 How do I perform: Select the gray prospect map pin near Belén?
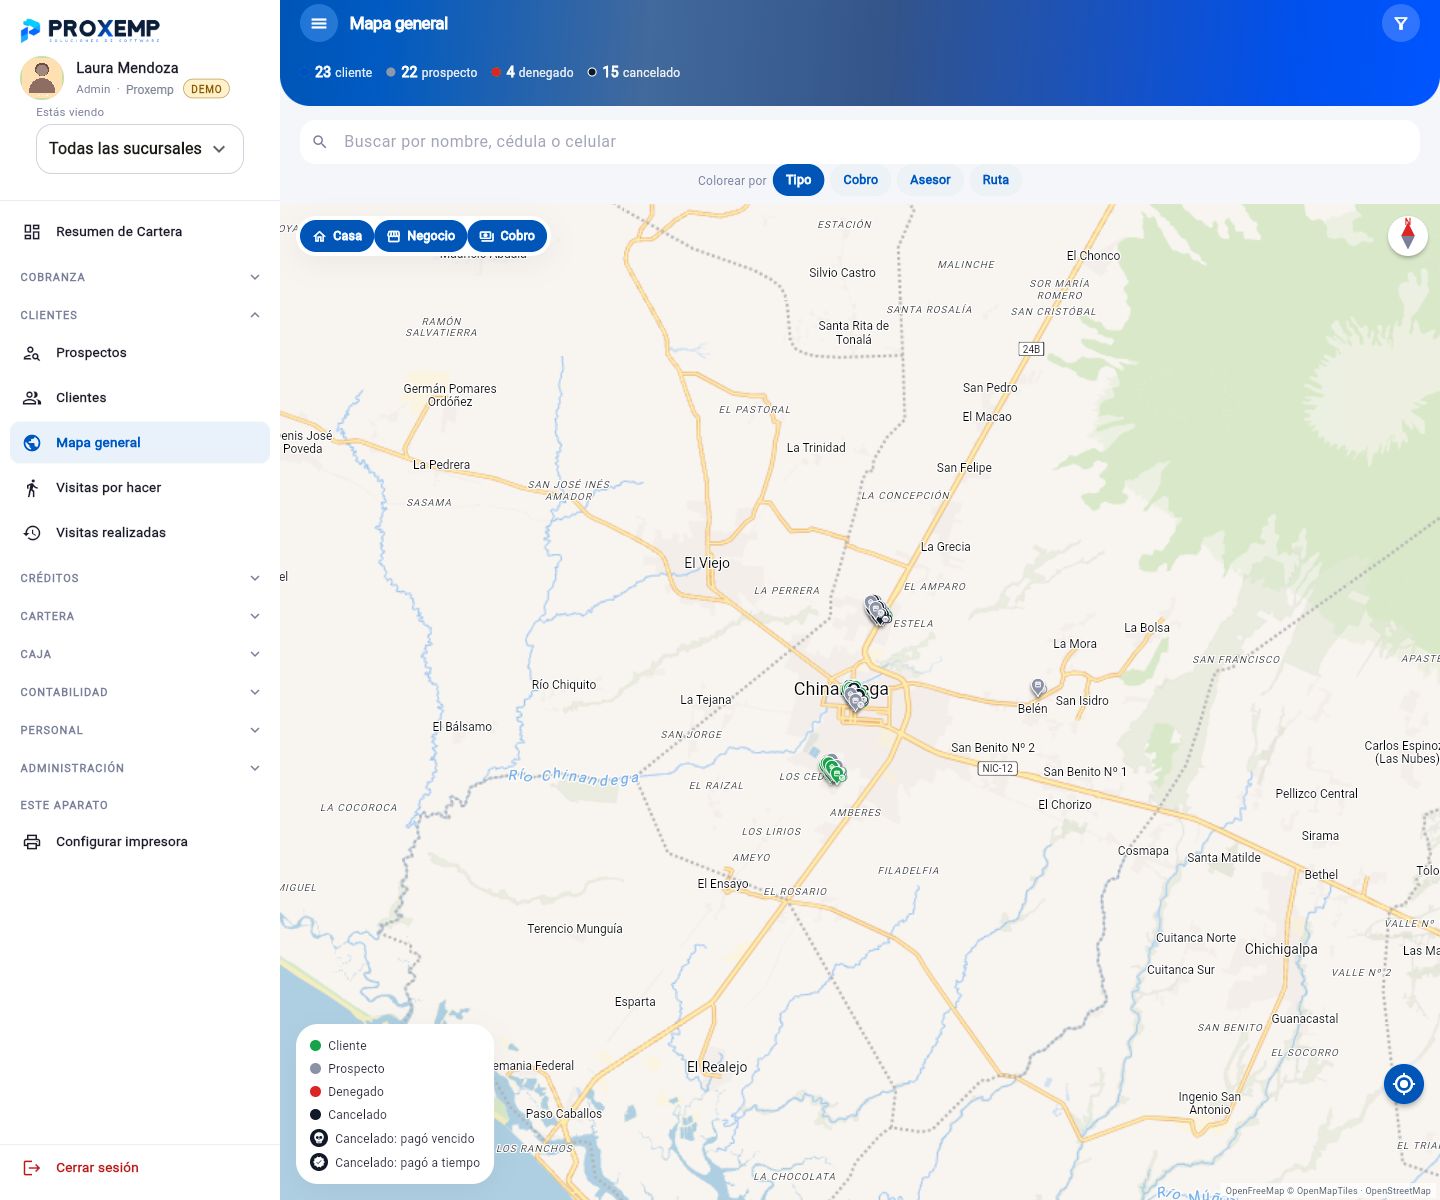1038,688
